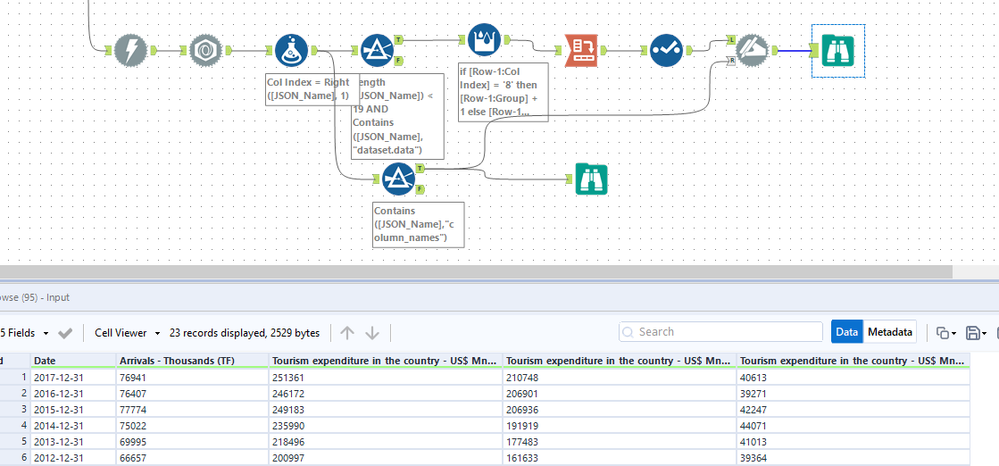Select the expenditure cell 246172

[x=385, y=393]
